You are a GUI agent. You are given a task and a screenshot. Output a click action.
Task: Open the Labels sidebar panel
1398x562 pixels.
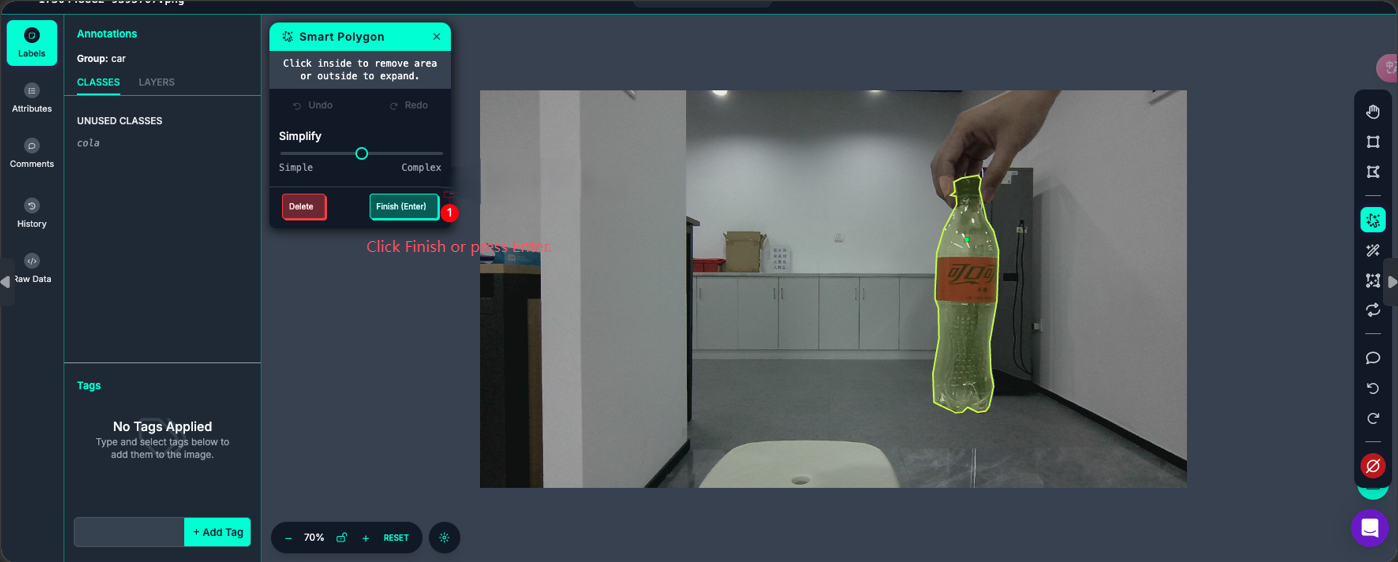click(32, 43)
